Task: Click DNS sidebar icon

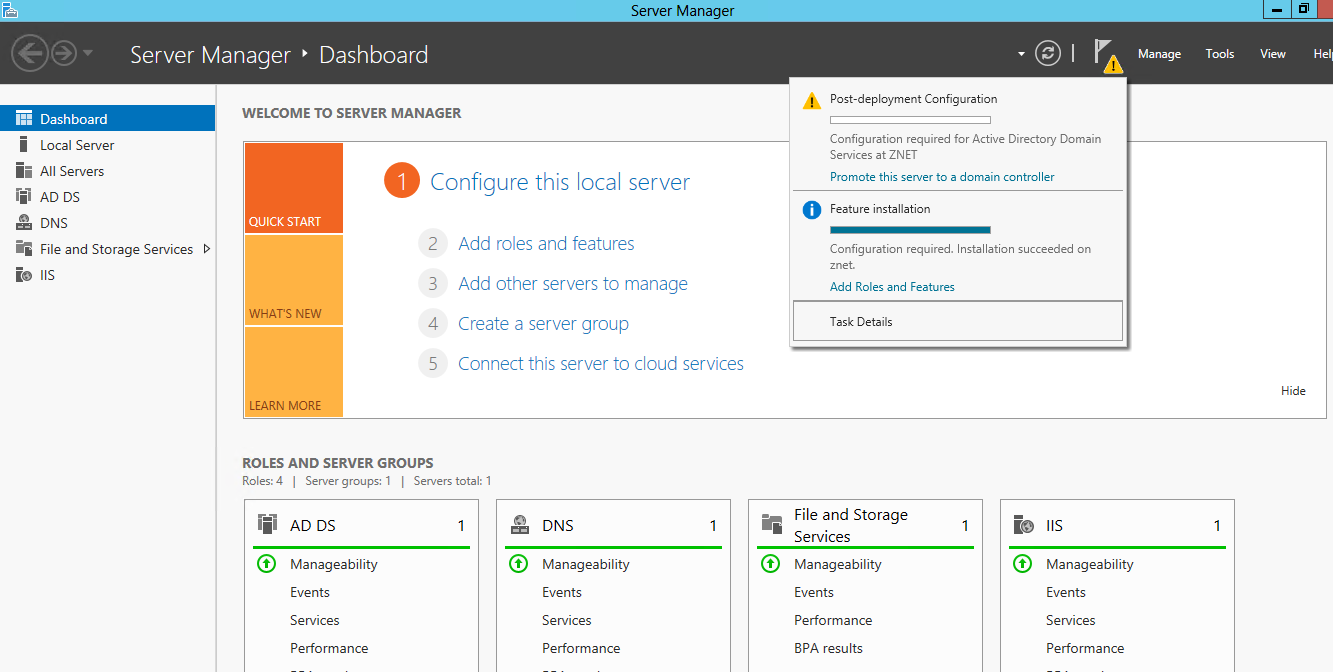Action: click(x=24, y=223)
